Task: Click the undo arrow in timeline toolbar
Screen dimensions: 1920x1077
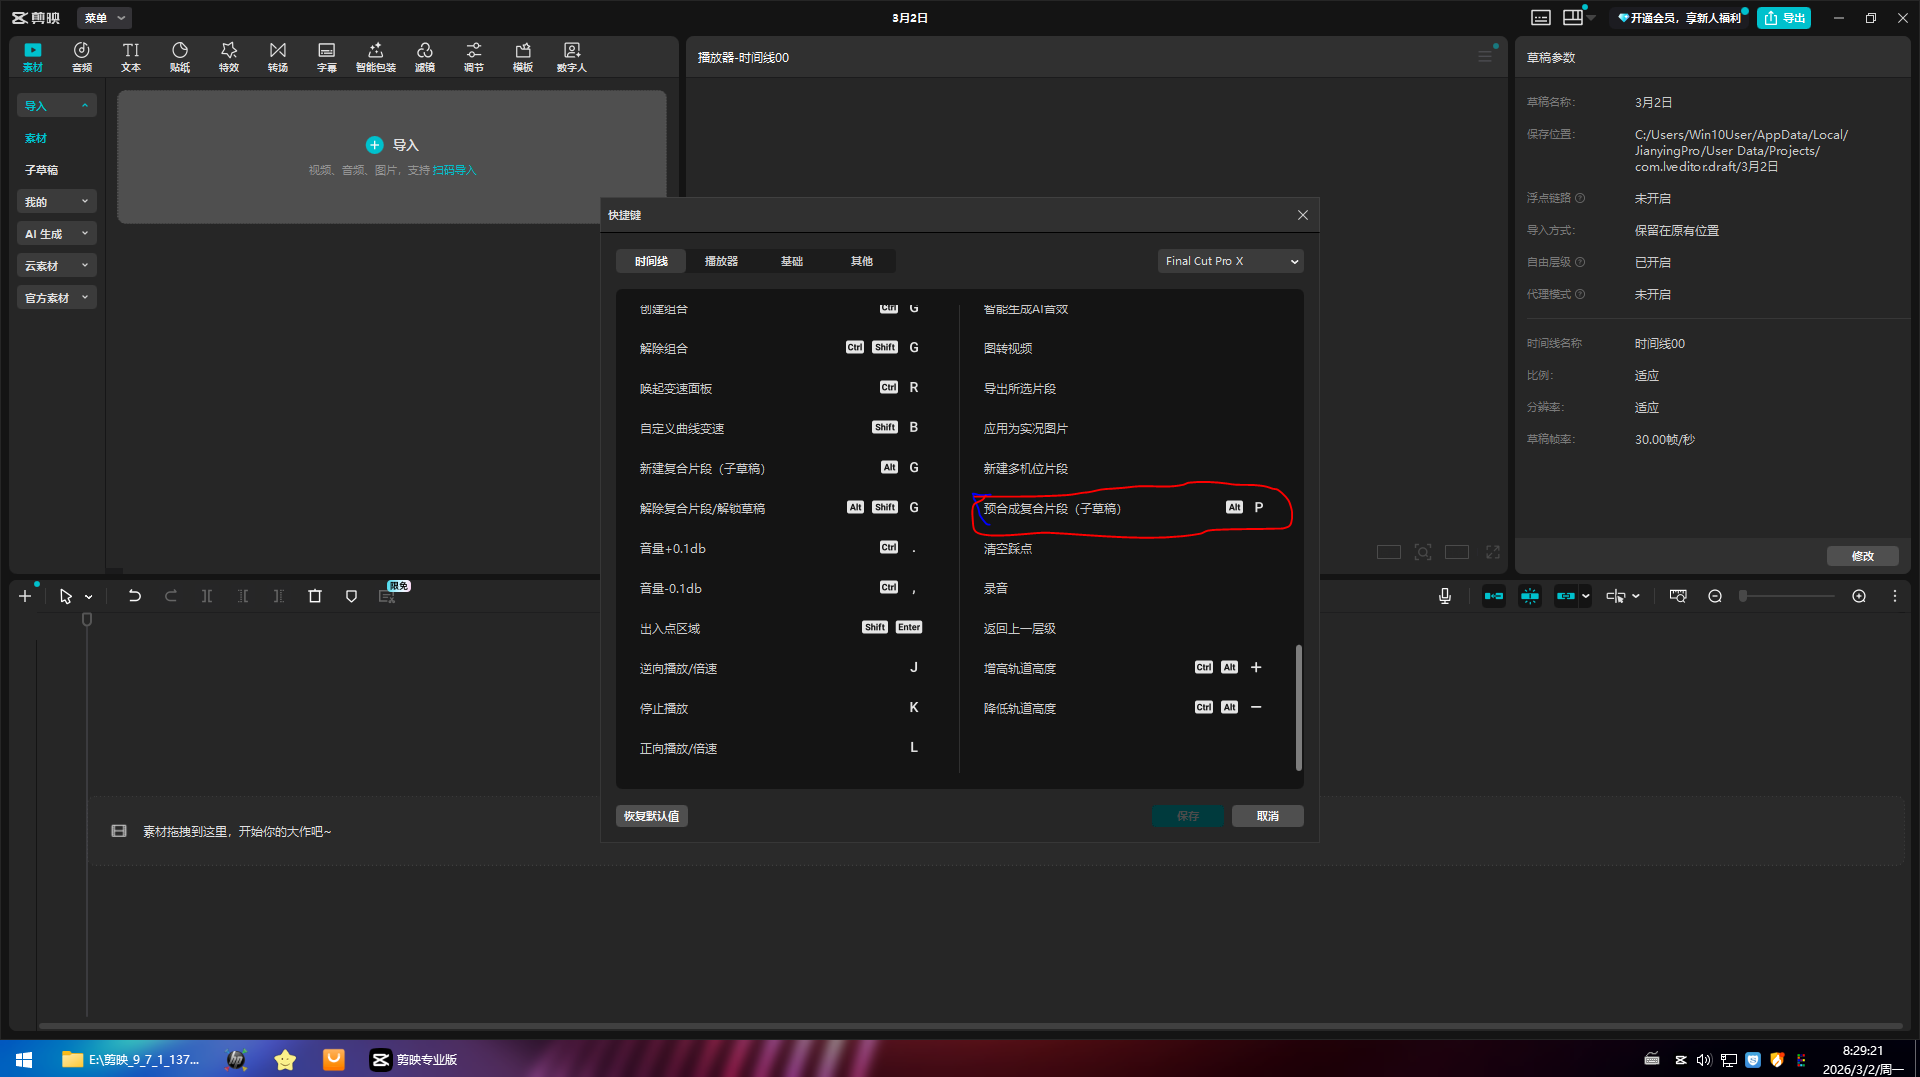Action: tap(134, 596)
